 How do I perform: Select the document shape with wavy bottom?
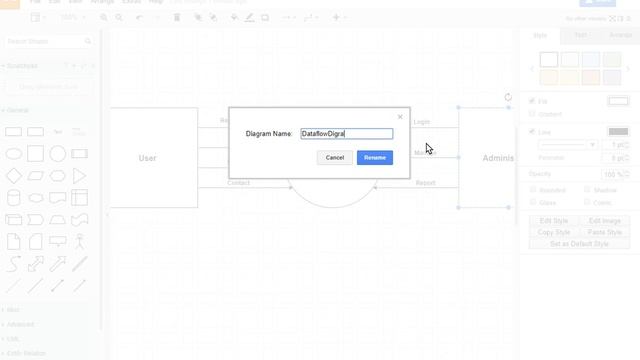58,198
